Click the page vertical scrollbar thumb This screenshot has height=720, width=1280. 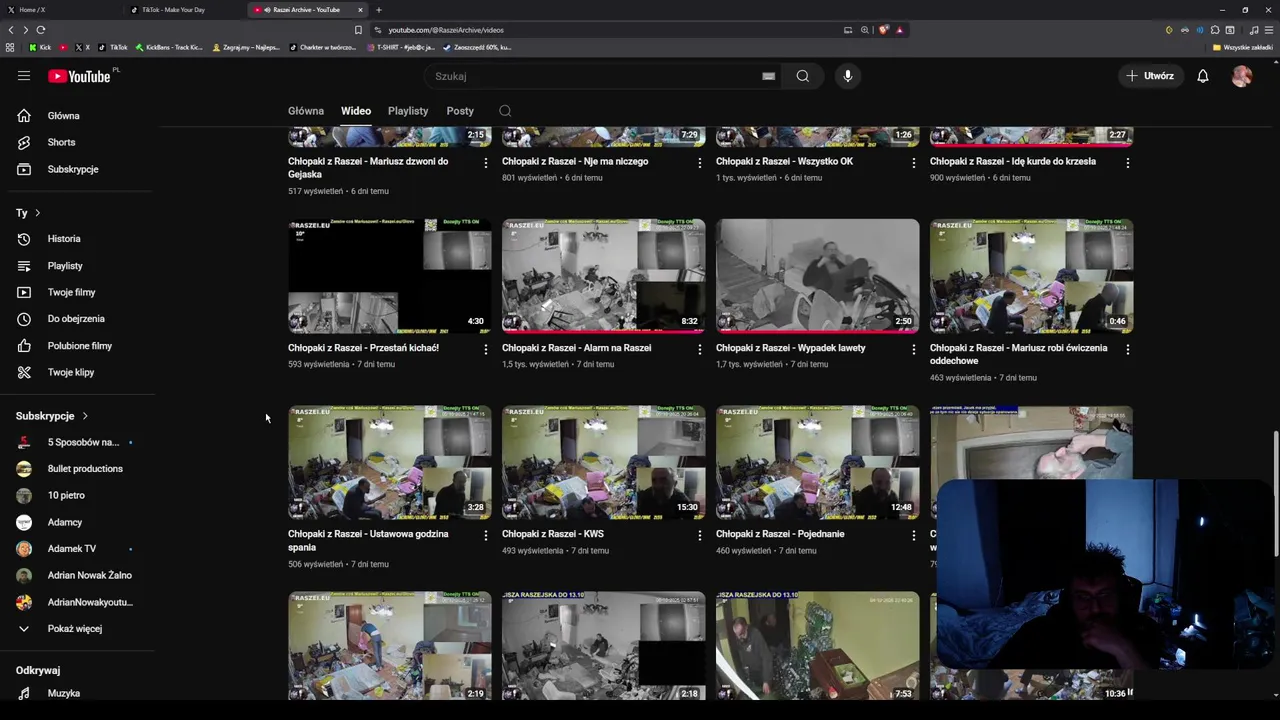[x=1275, y=495]
